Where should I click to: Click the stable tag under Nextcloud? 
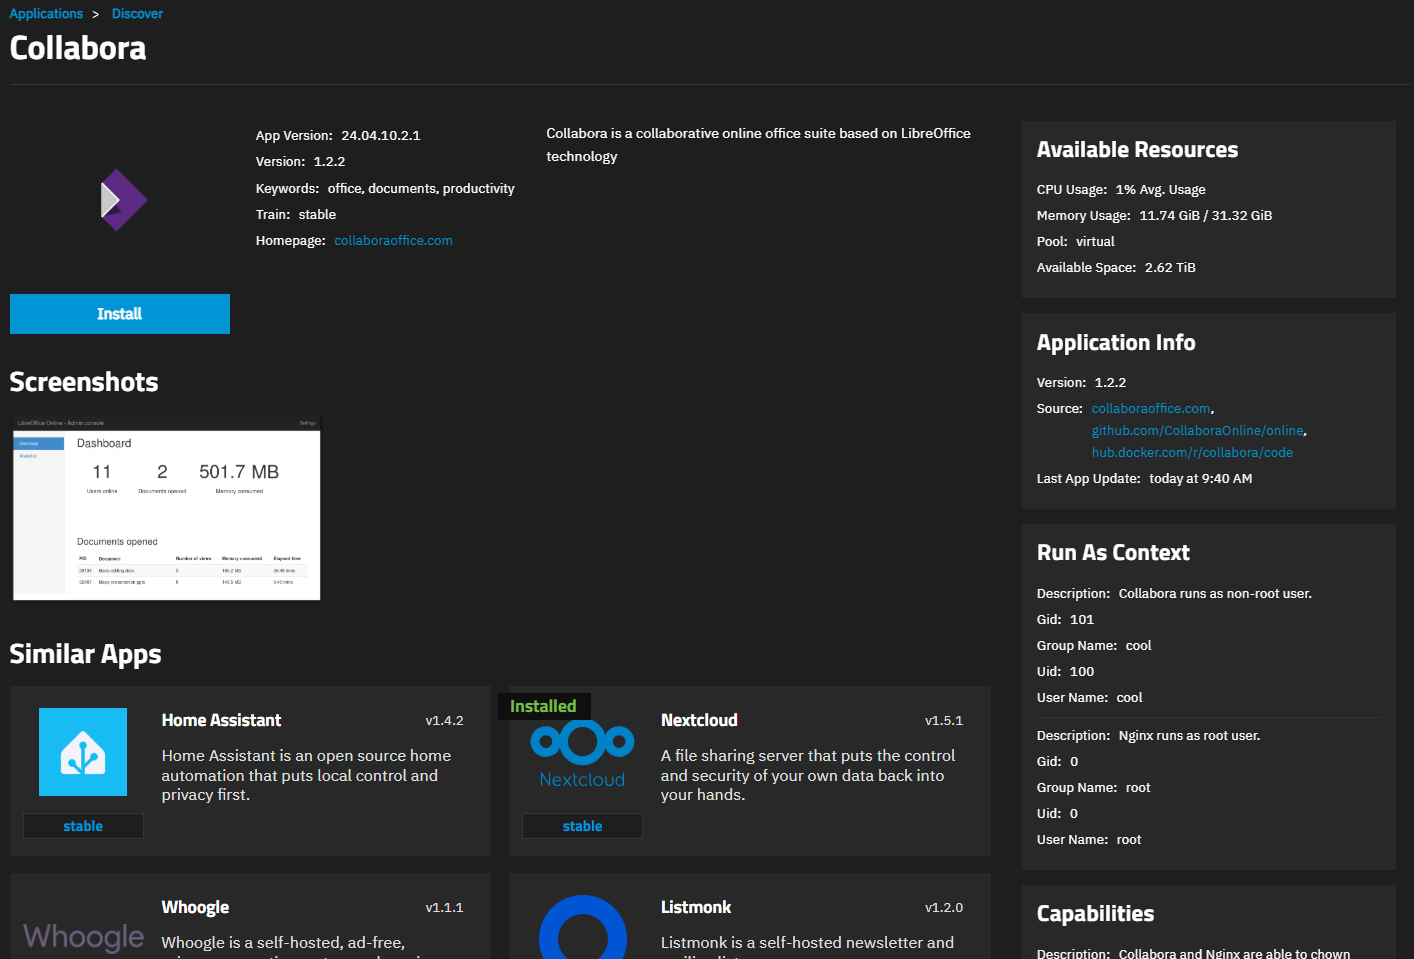(582, 826)
